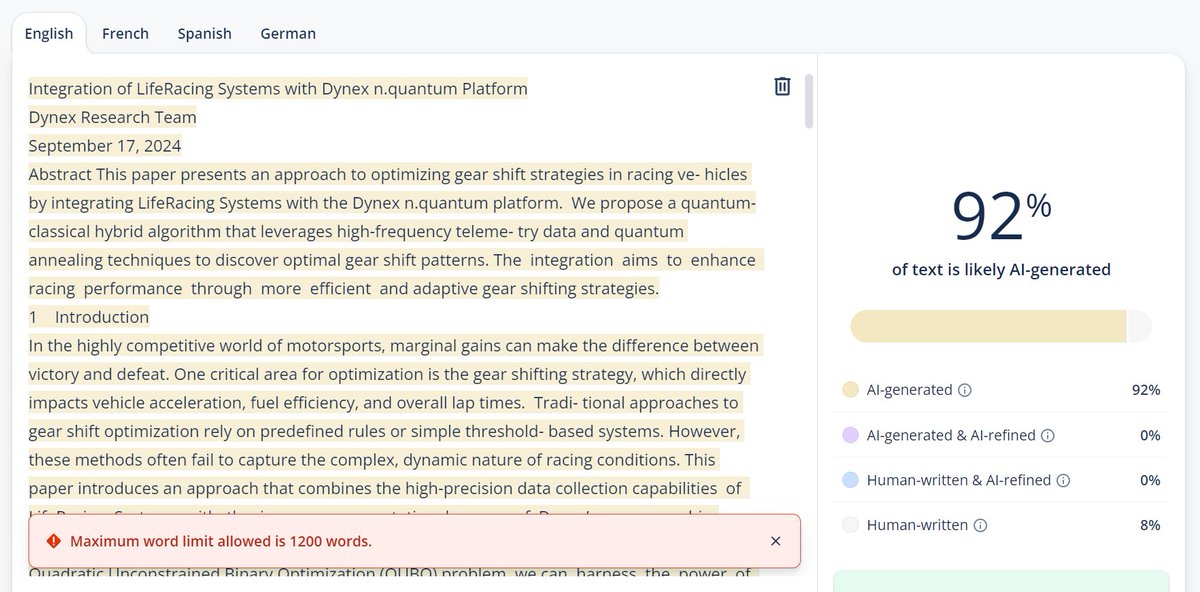The height and width of the screenshot is (592, 1200).
Task: Switch to the Spanish tab
Action: coord(205,33)
